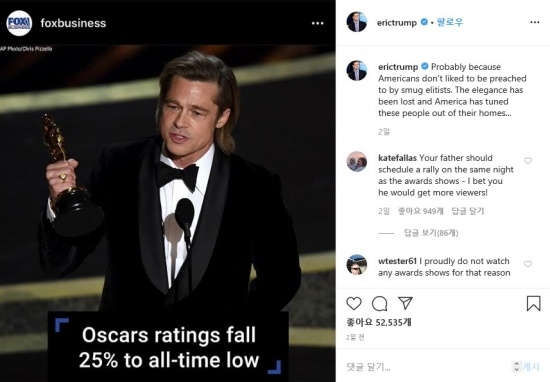Open comment bubble icon under post
The width and height of the screenshot is (550, 382).
380,303
